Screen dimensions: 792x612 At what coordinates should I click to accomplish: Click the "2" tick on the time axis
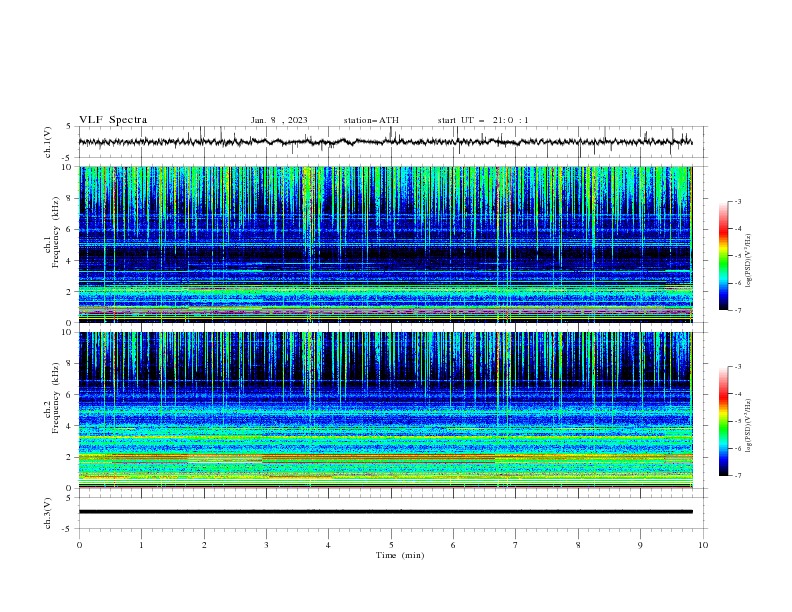pos(204,545)
